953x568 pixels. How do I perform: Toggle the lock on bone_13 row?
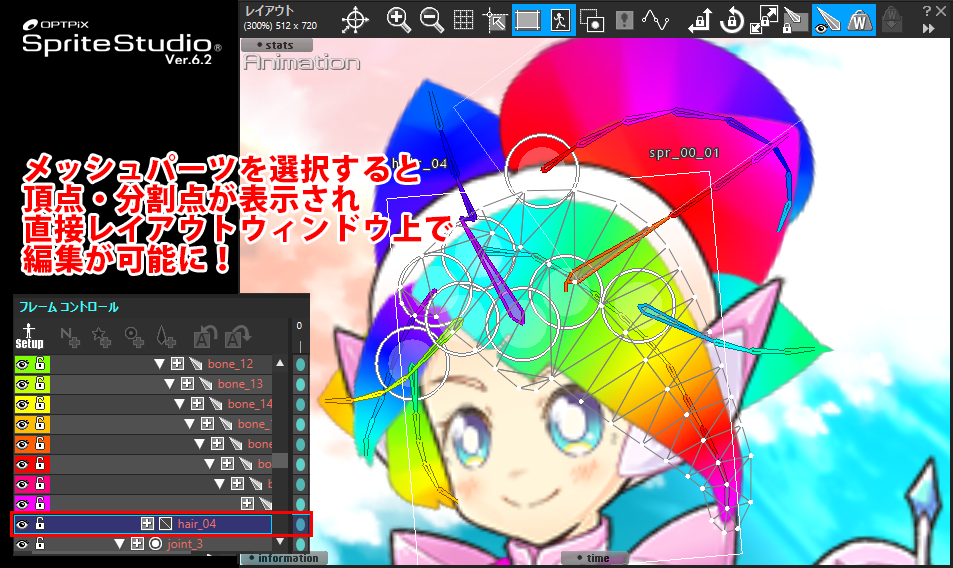click(x=40, y=384)
